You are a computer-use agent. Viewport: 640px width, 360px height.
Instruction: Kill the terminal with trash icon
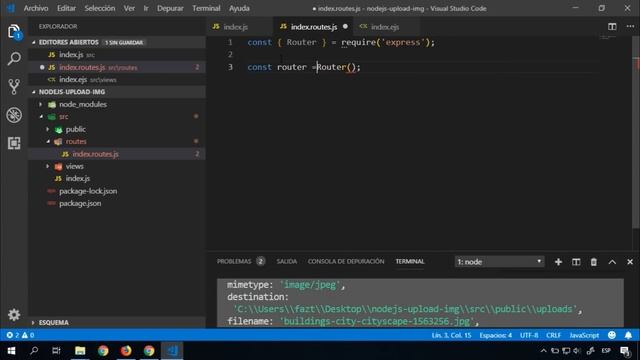(593, 262)
